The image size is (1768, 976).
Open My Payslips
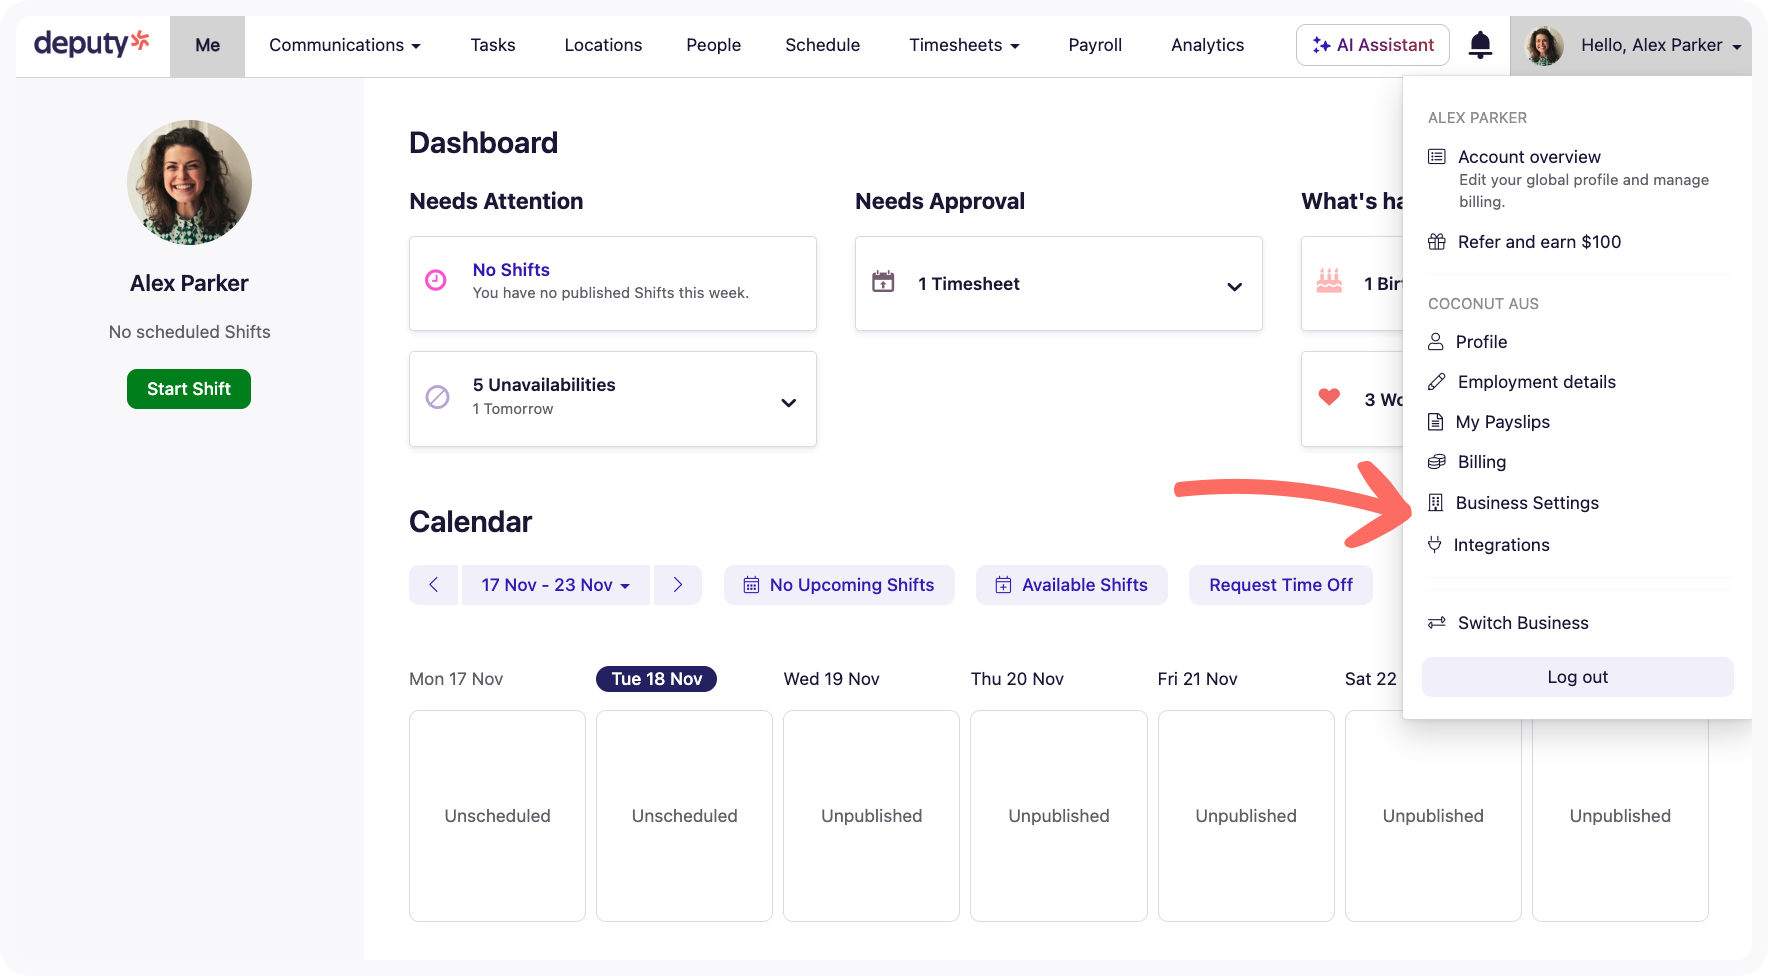click(x=1502, y=421)
